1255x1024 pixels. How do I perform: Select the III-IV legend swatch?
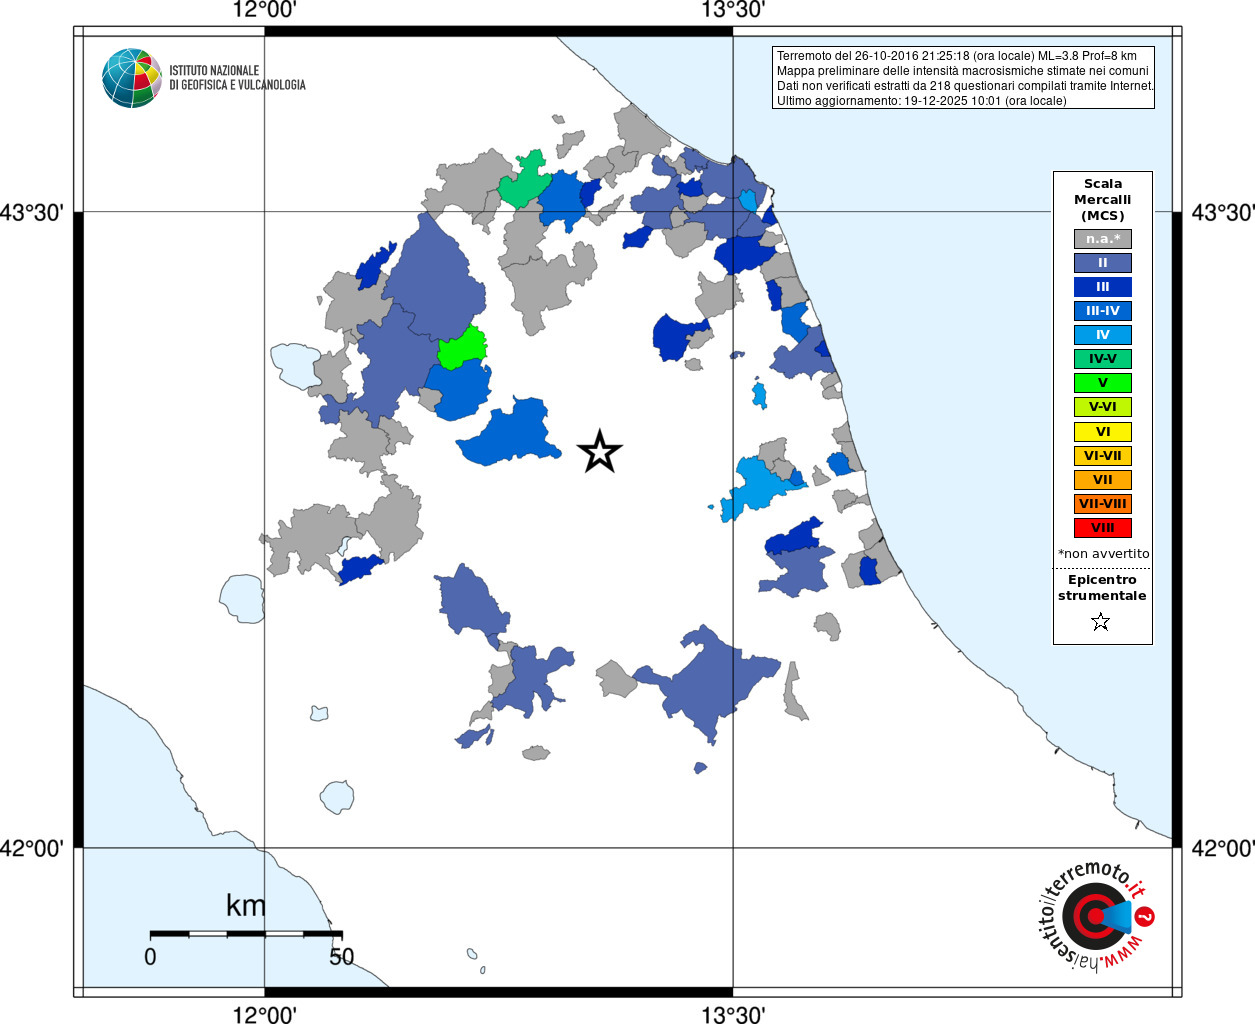pos(1103,311)
